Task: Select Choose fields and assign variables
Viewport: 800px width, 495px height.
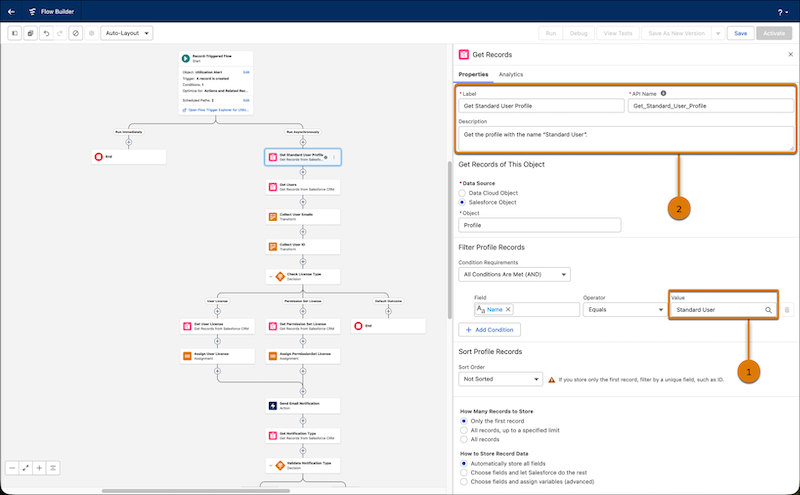Action: (464, 482)
